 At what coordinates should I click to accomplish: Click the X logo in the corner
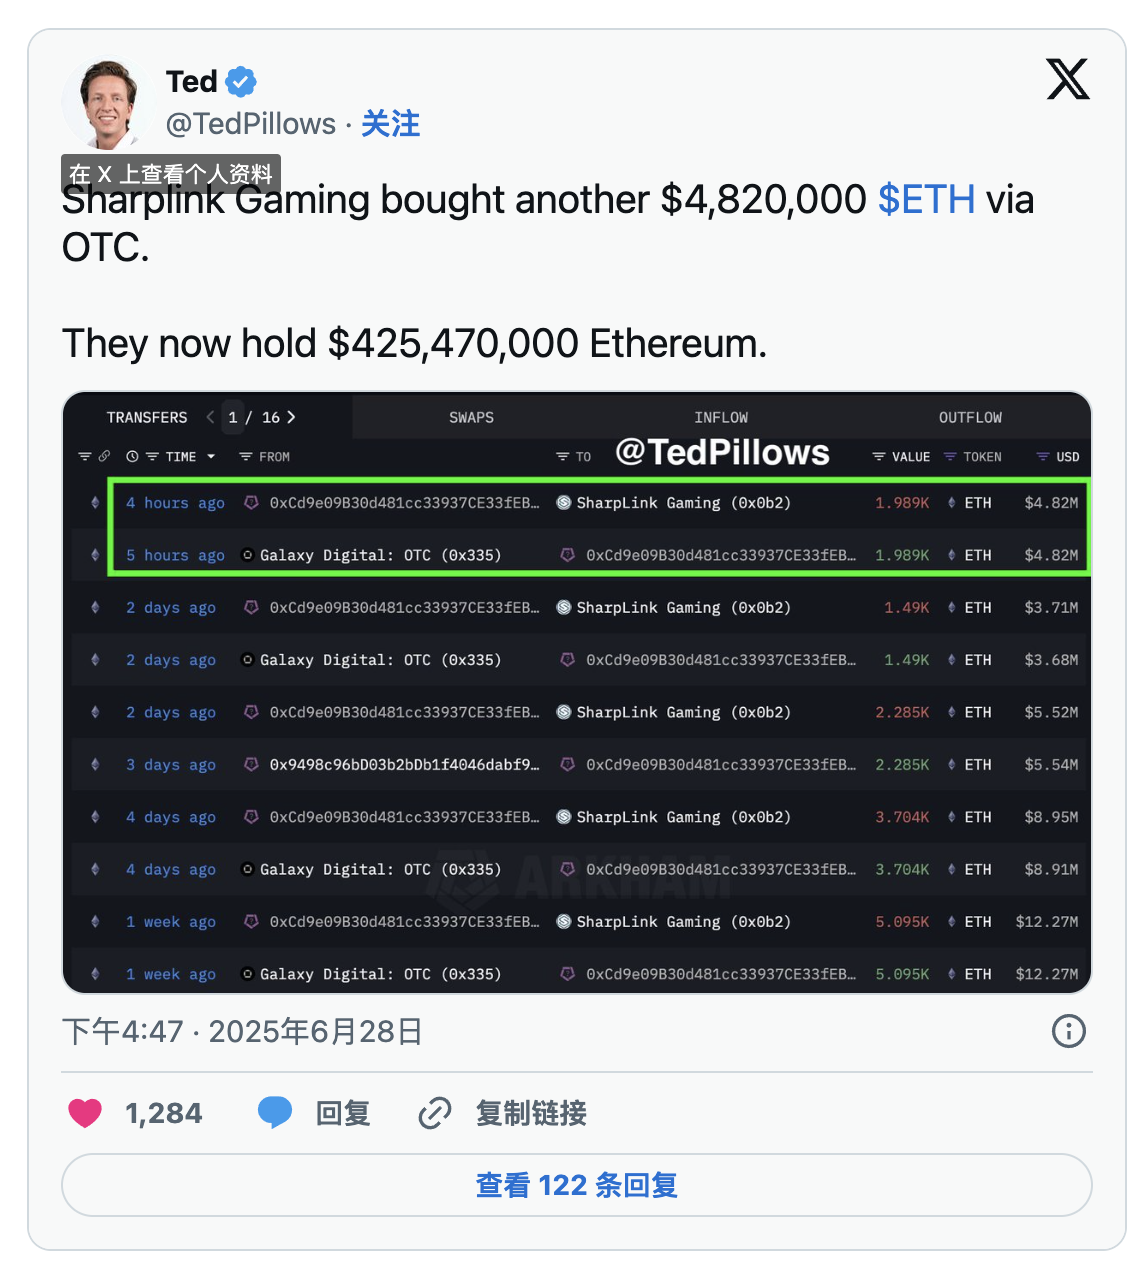tap(1067, 79)
